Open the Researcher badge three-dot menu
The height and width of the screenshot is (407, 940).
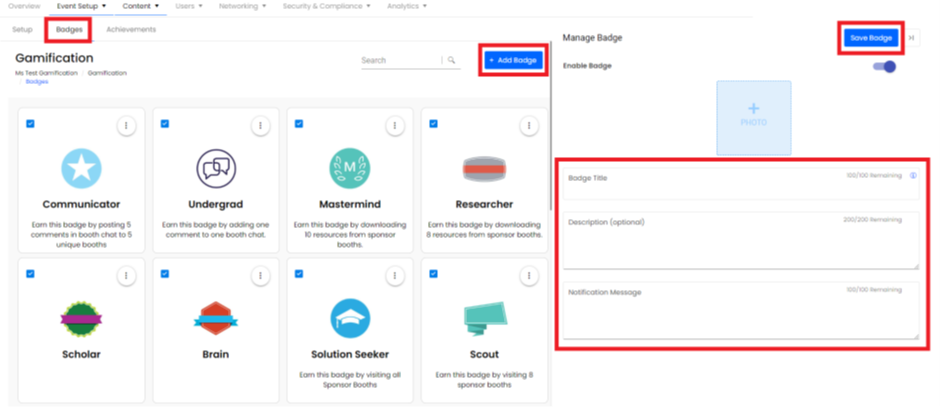[x=528, y=125]
